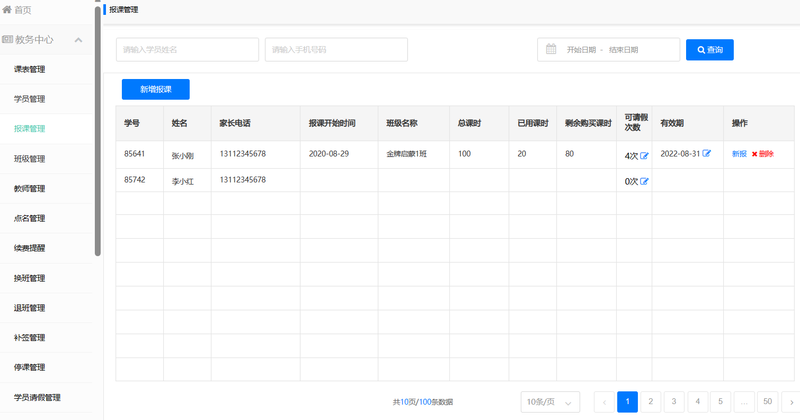Screen dimensions: 800x420
Task: Open 点名管理 in the sidebar
Action: tap(30, 218)
